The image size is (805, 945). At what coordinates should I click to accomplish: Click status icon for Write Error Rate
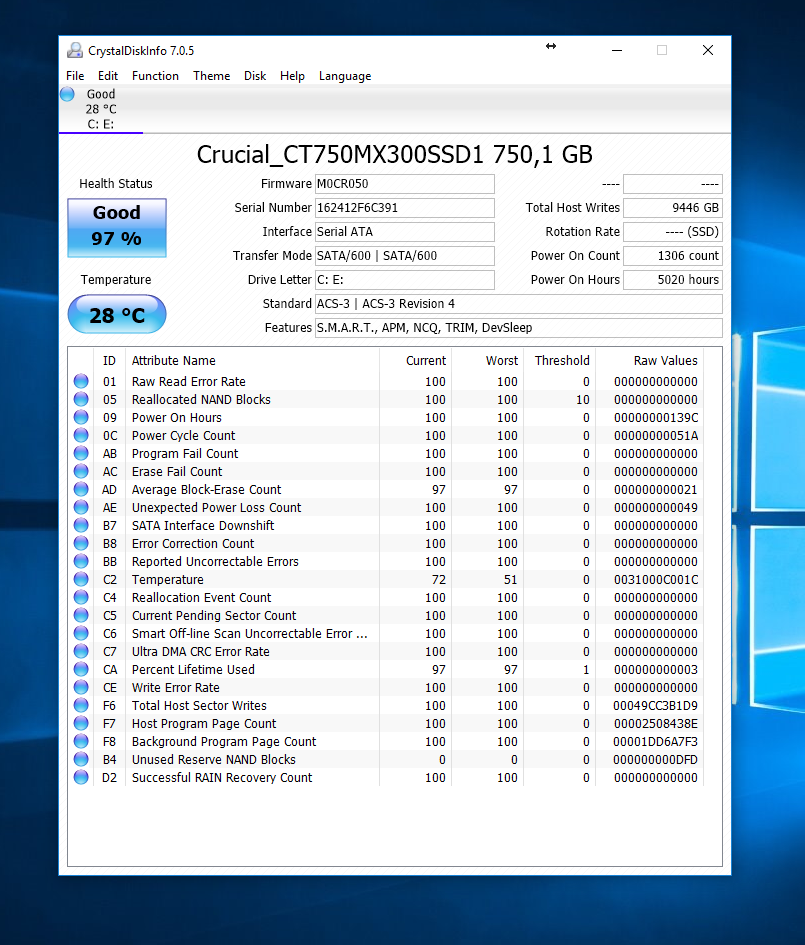pyautogui.click(x=81, y=687)
